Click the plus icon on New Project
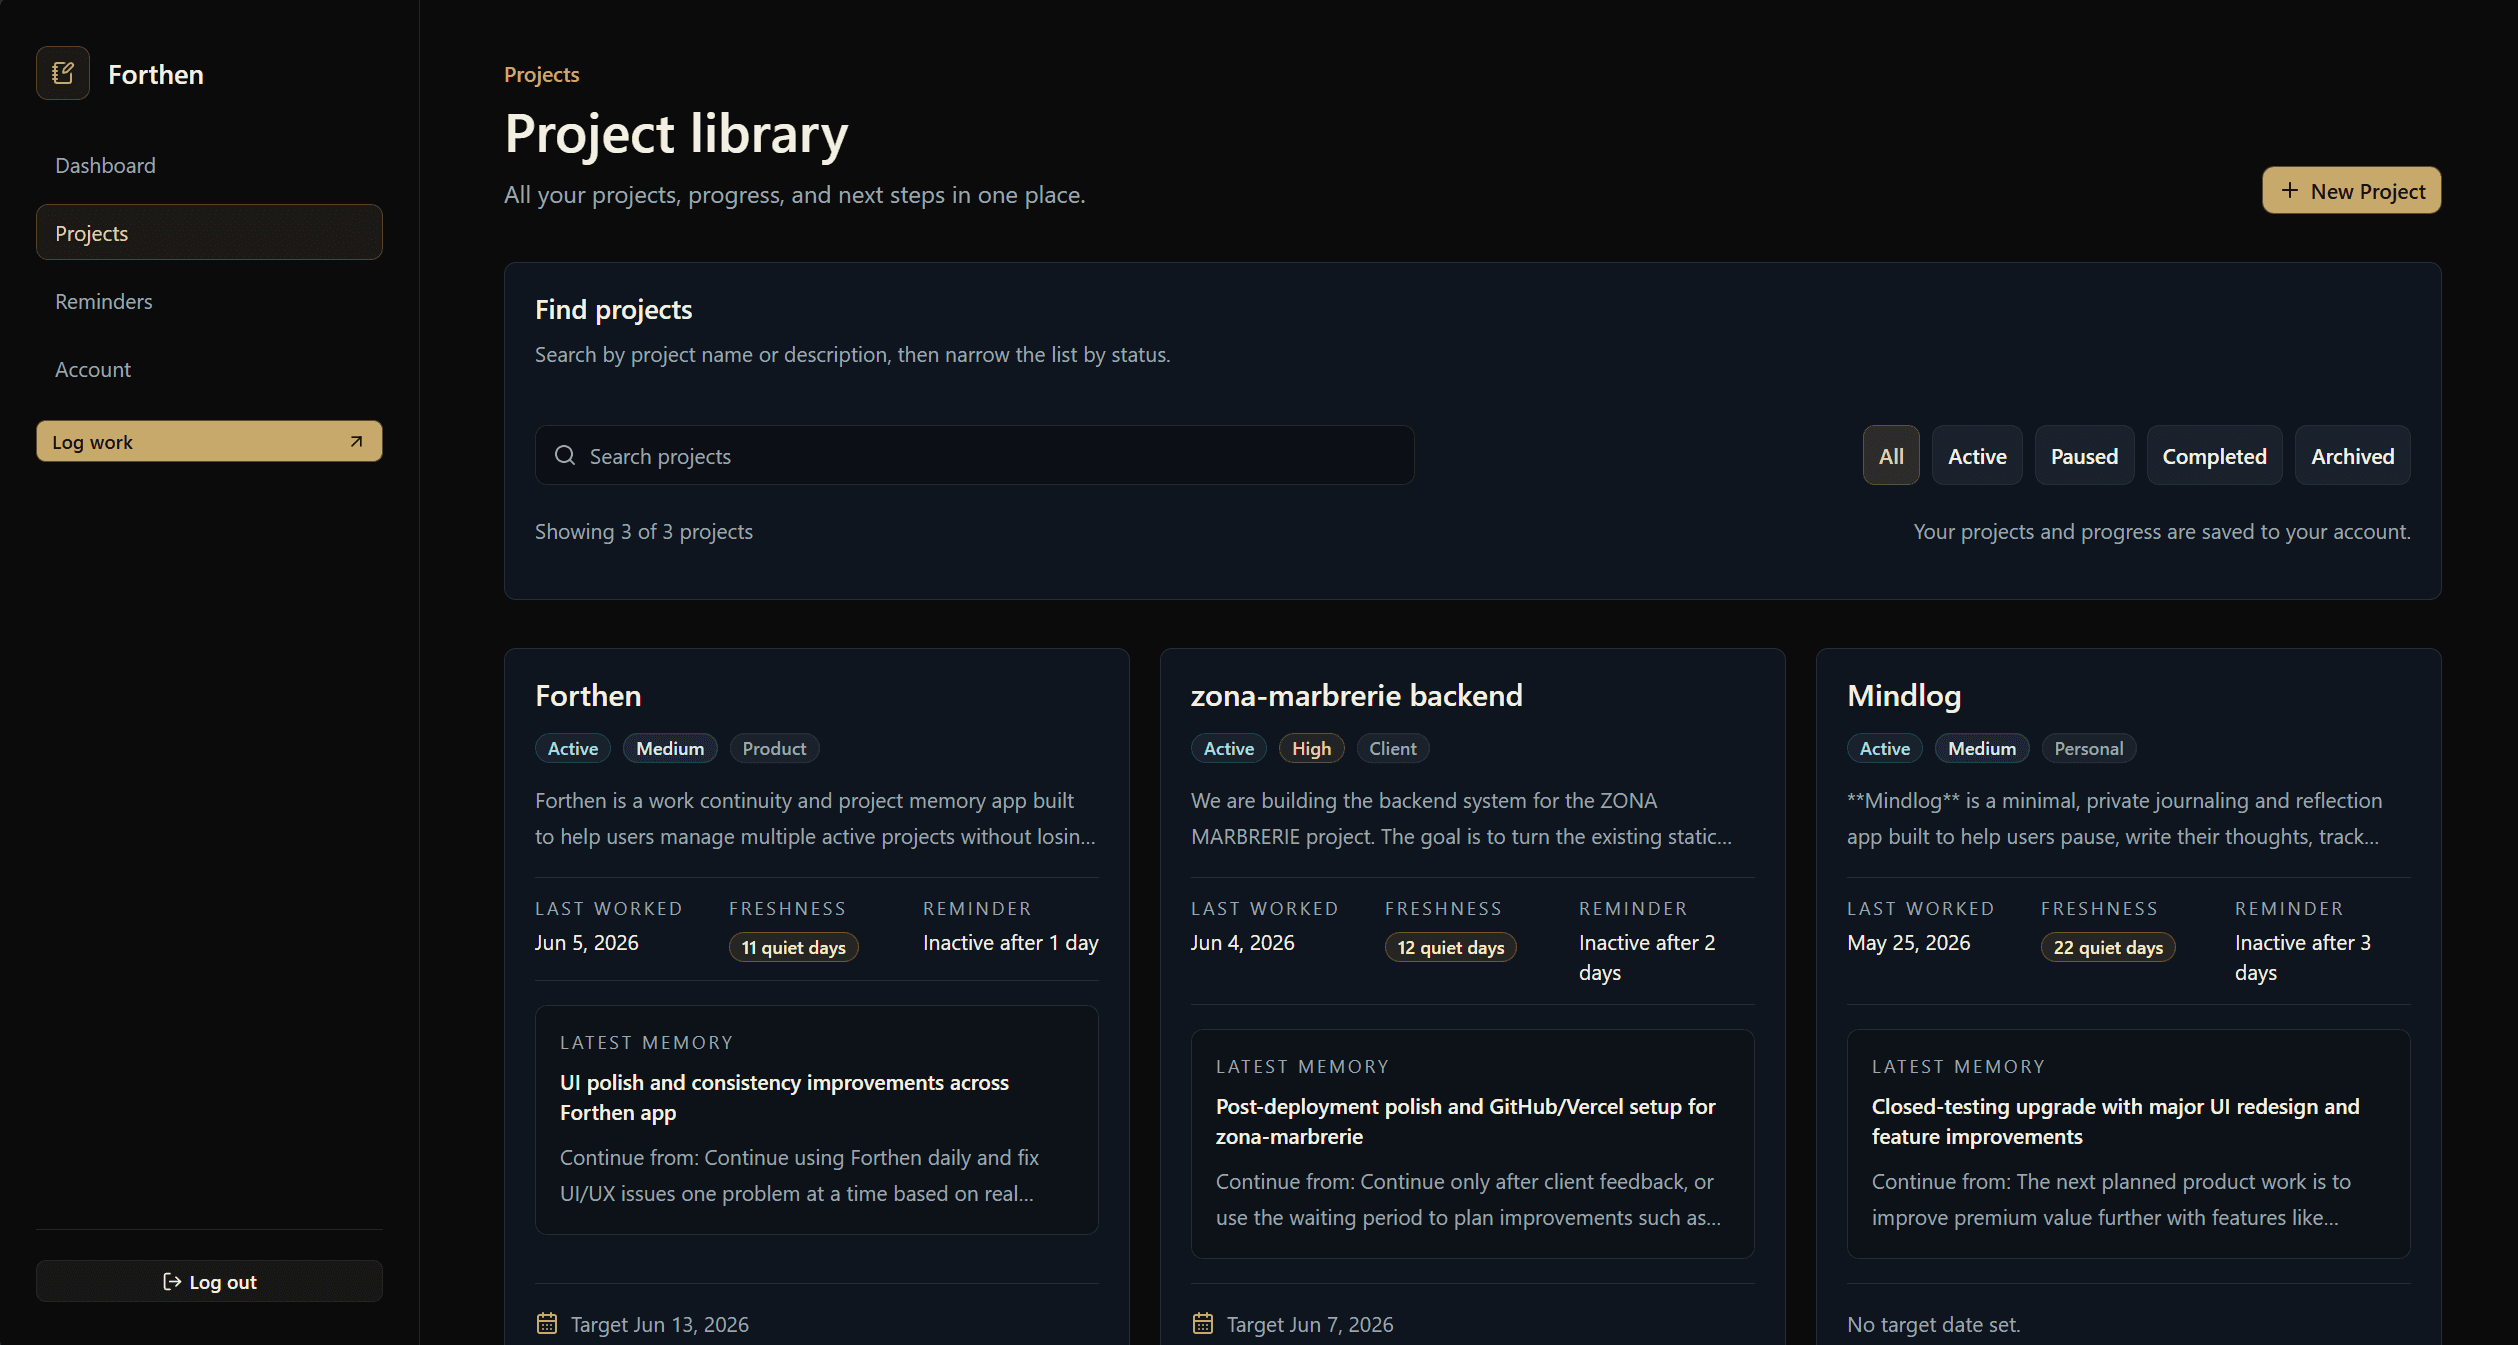This screenshot has width=2518, height=1345. pos(2289,190)
